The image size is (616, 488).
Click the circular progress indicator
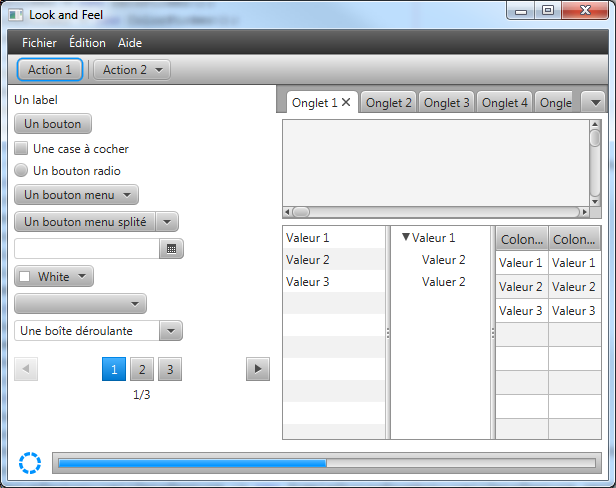30,463
